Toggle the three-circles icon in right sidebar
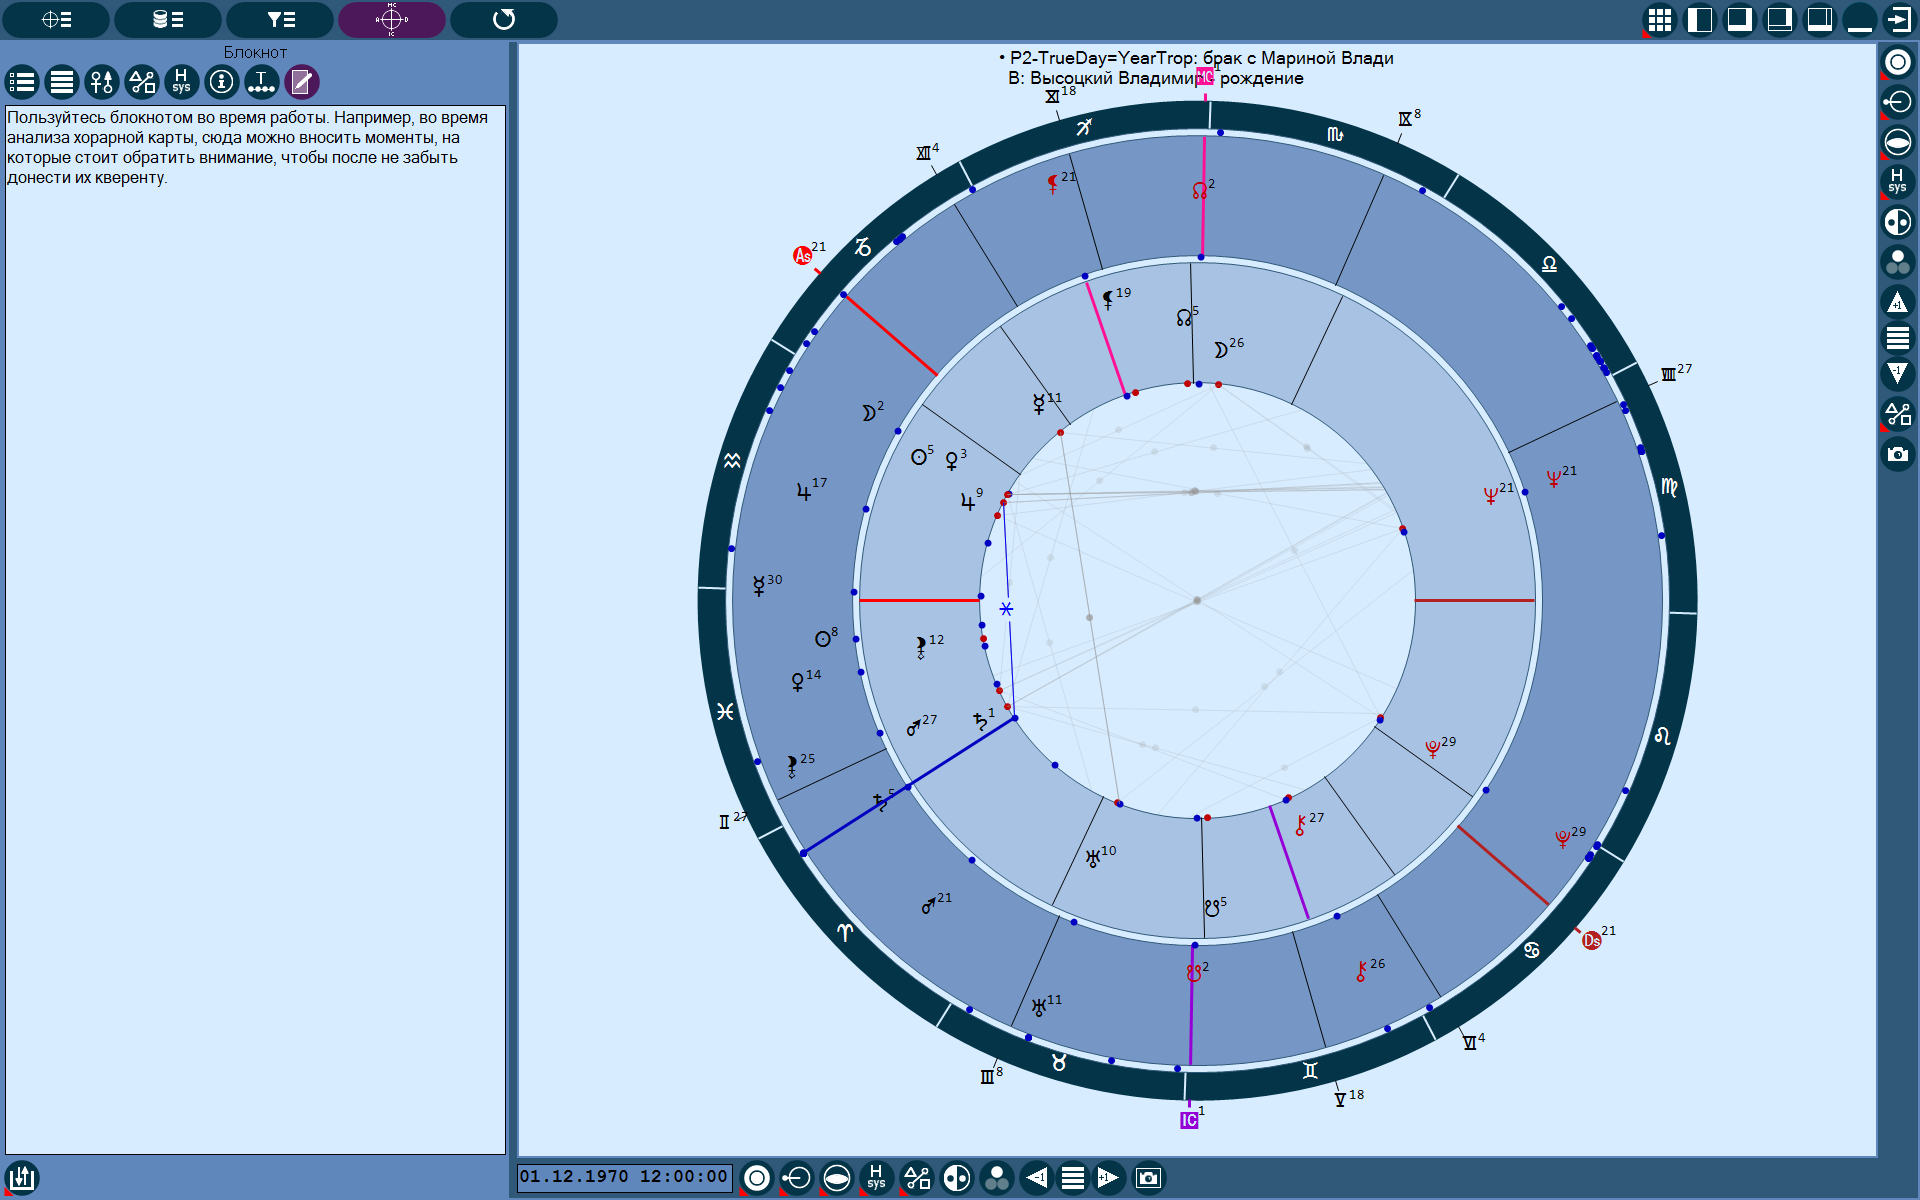The width and height of the screenshot is (1920, 1200). (1897, 262)
